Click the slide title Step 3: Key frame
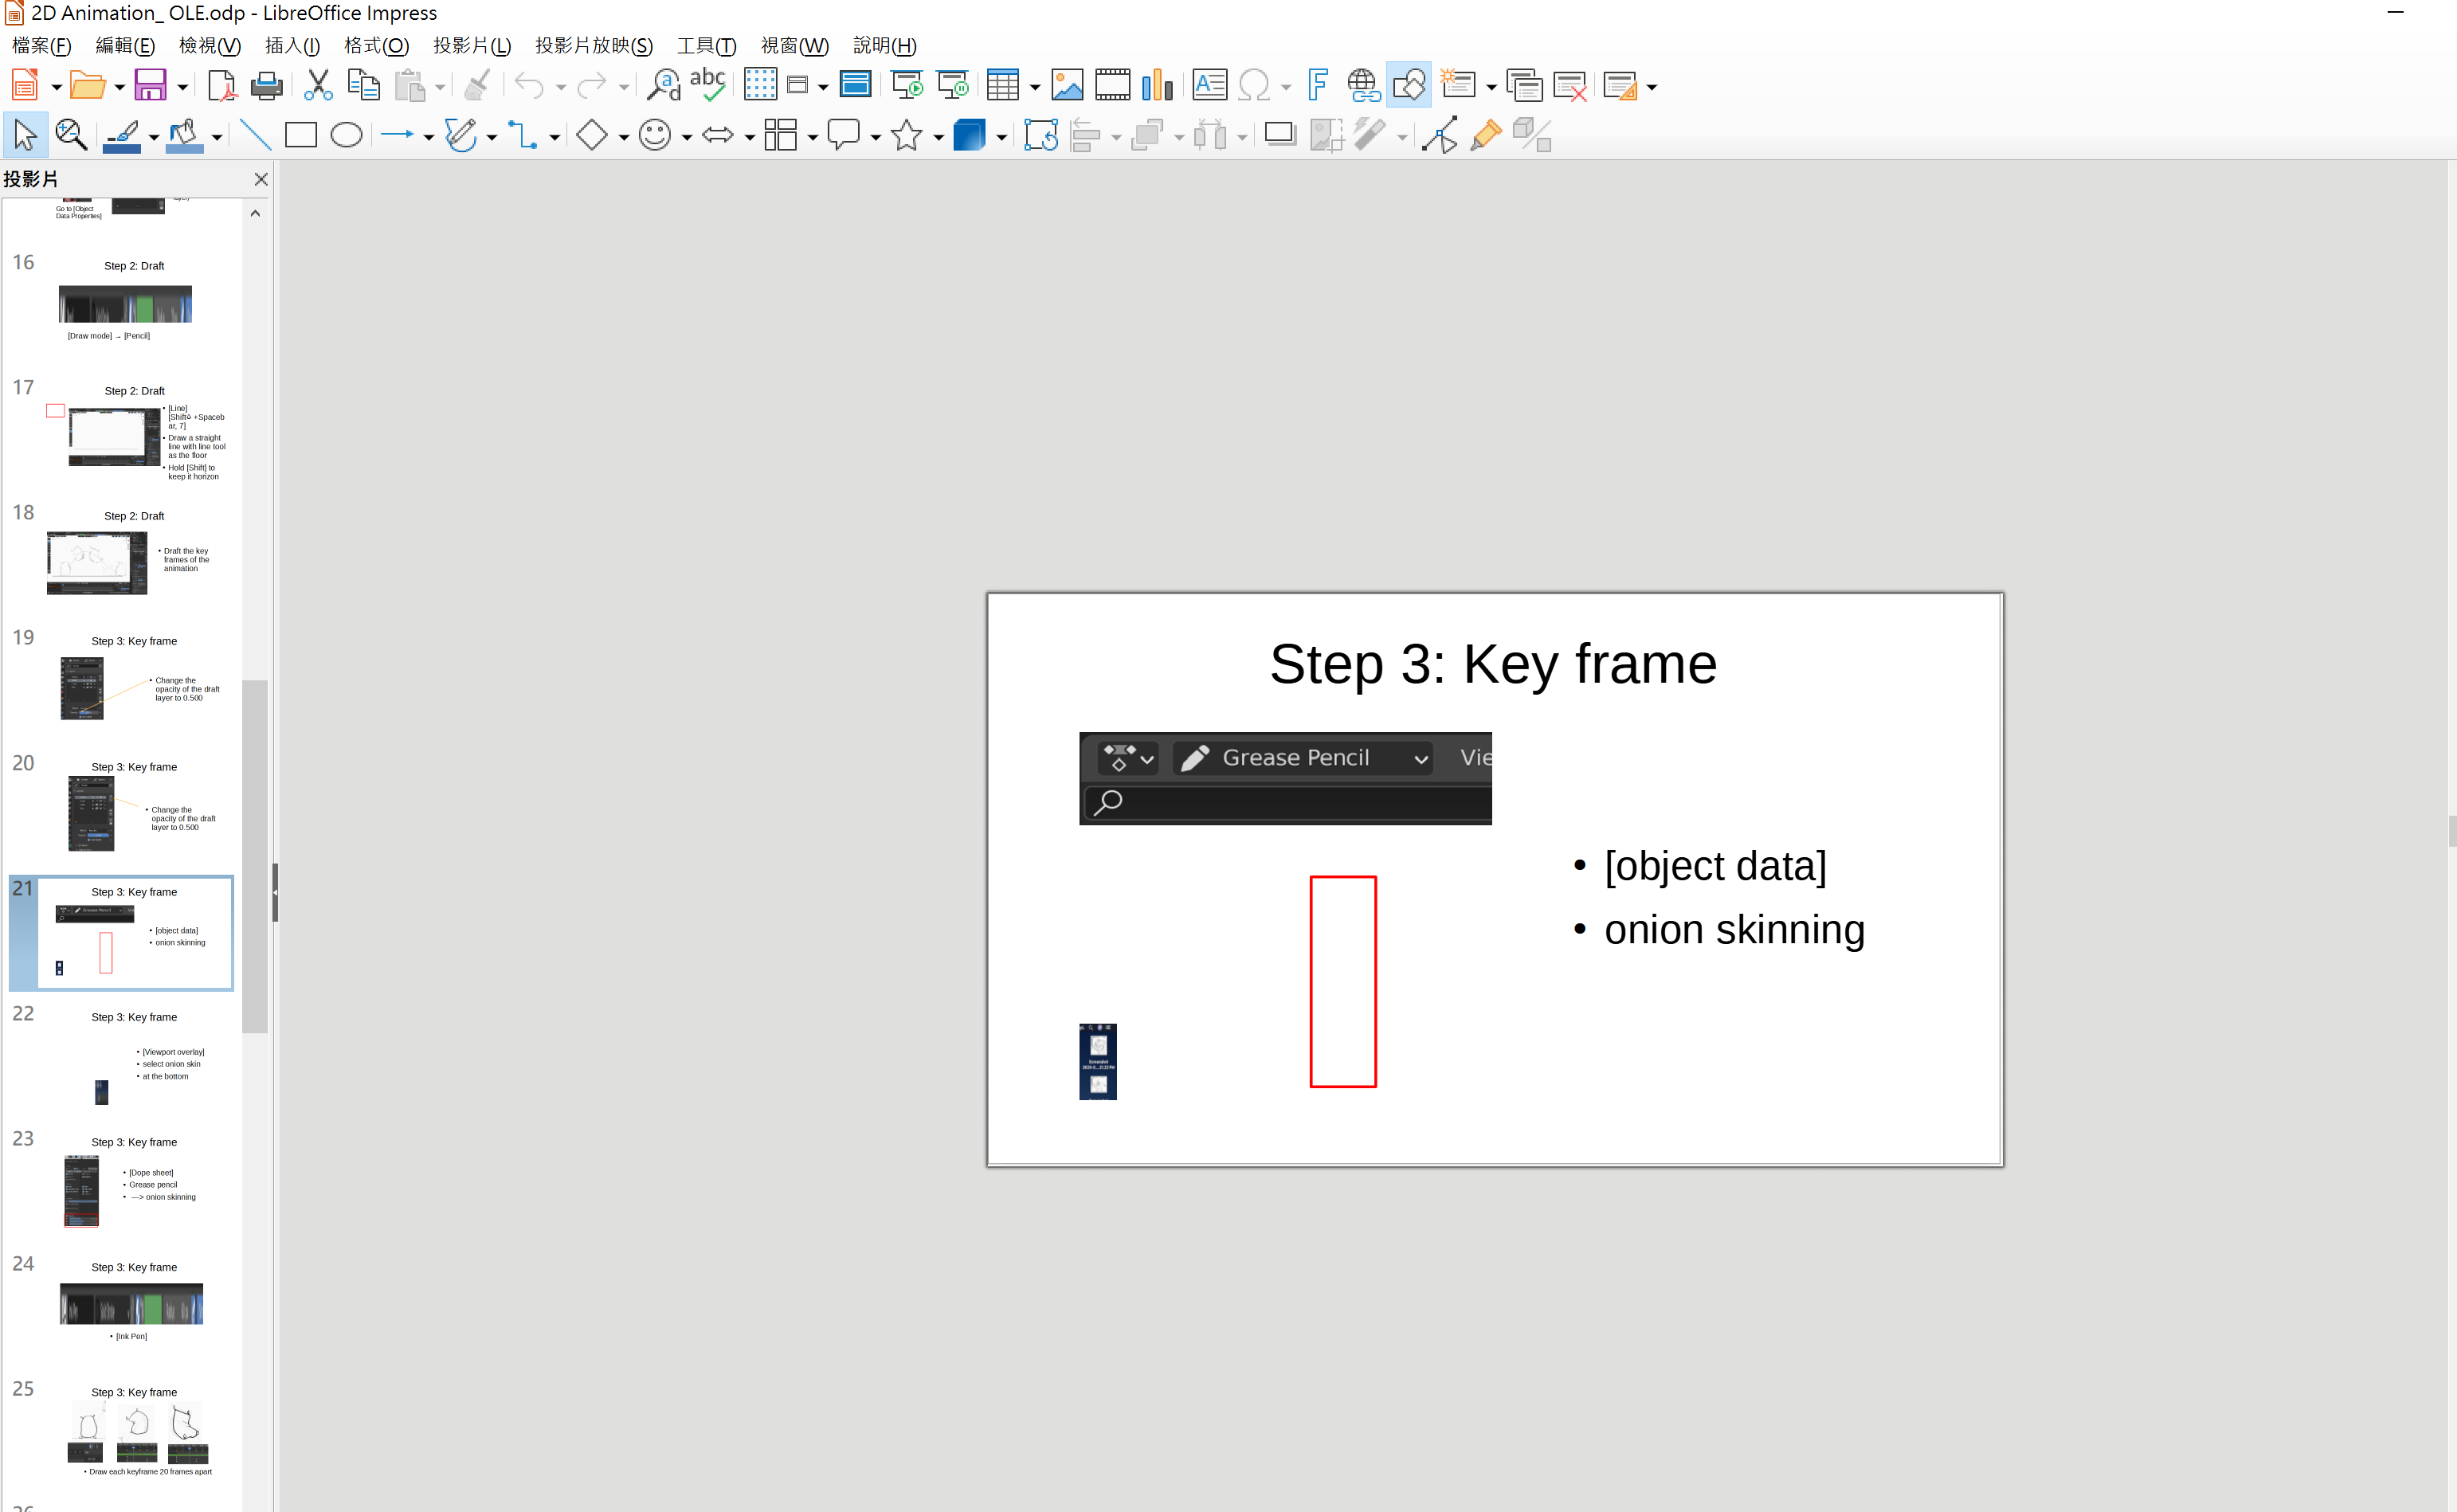2457x1512 pixels. tap(1493, 664)
